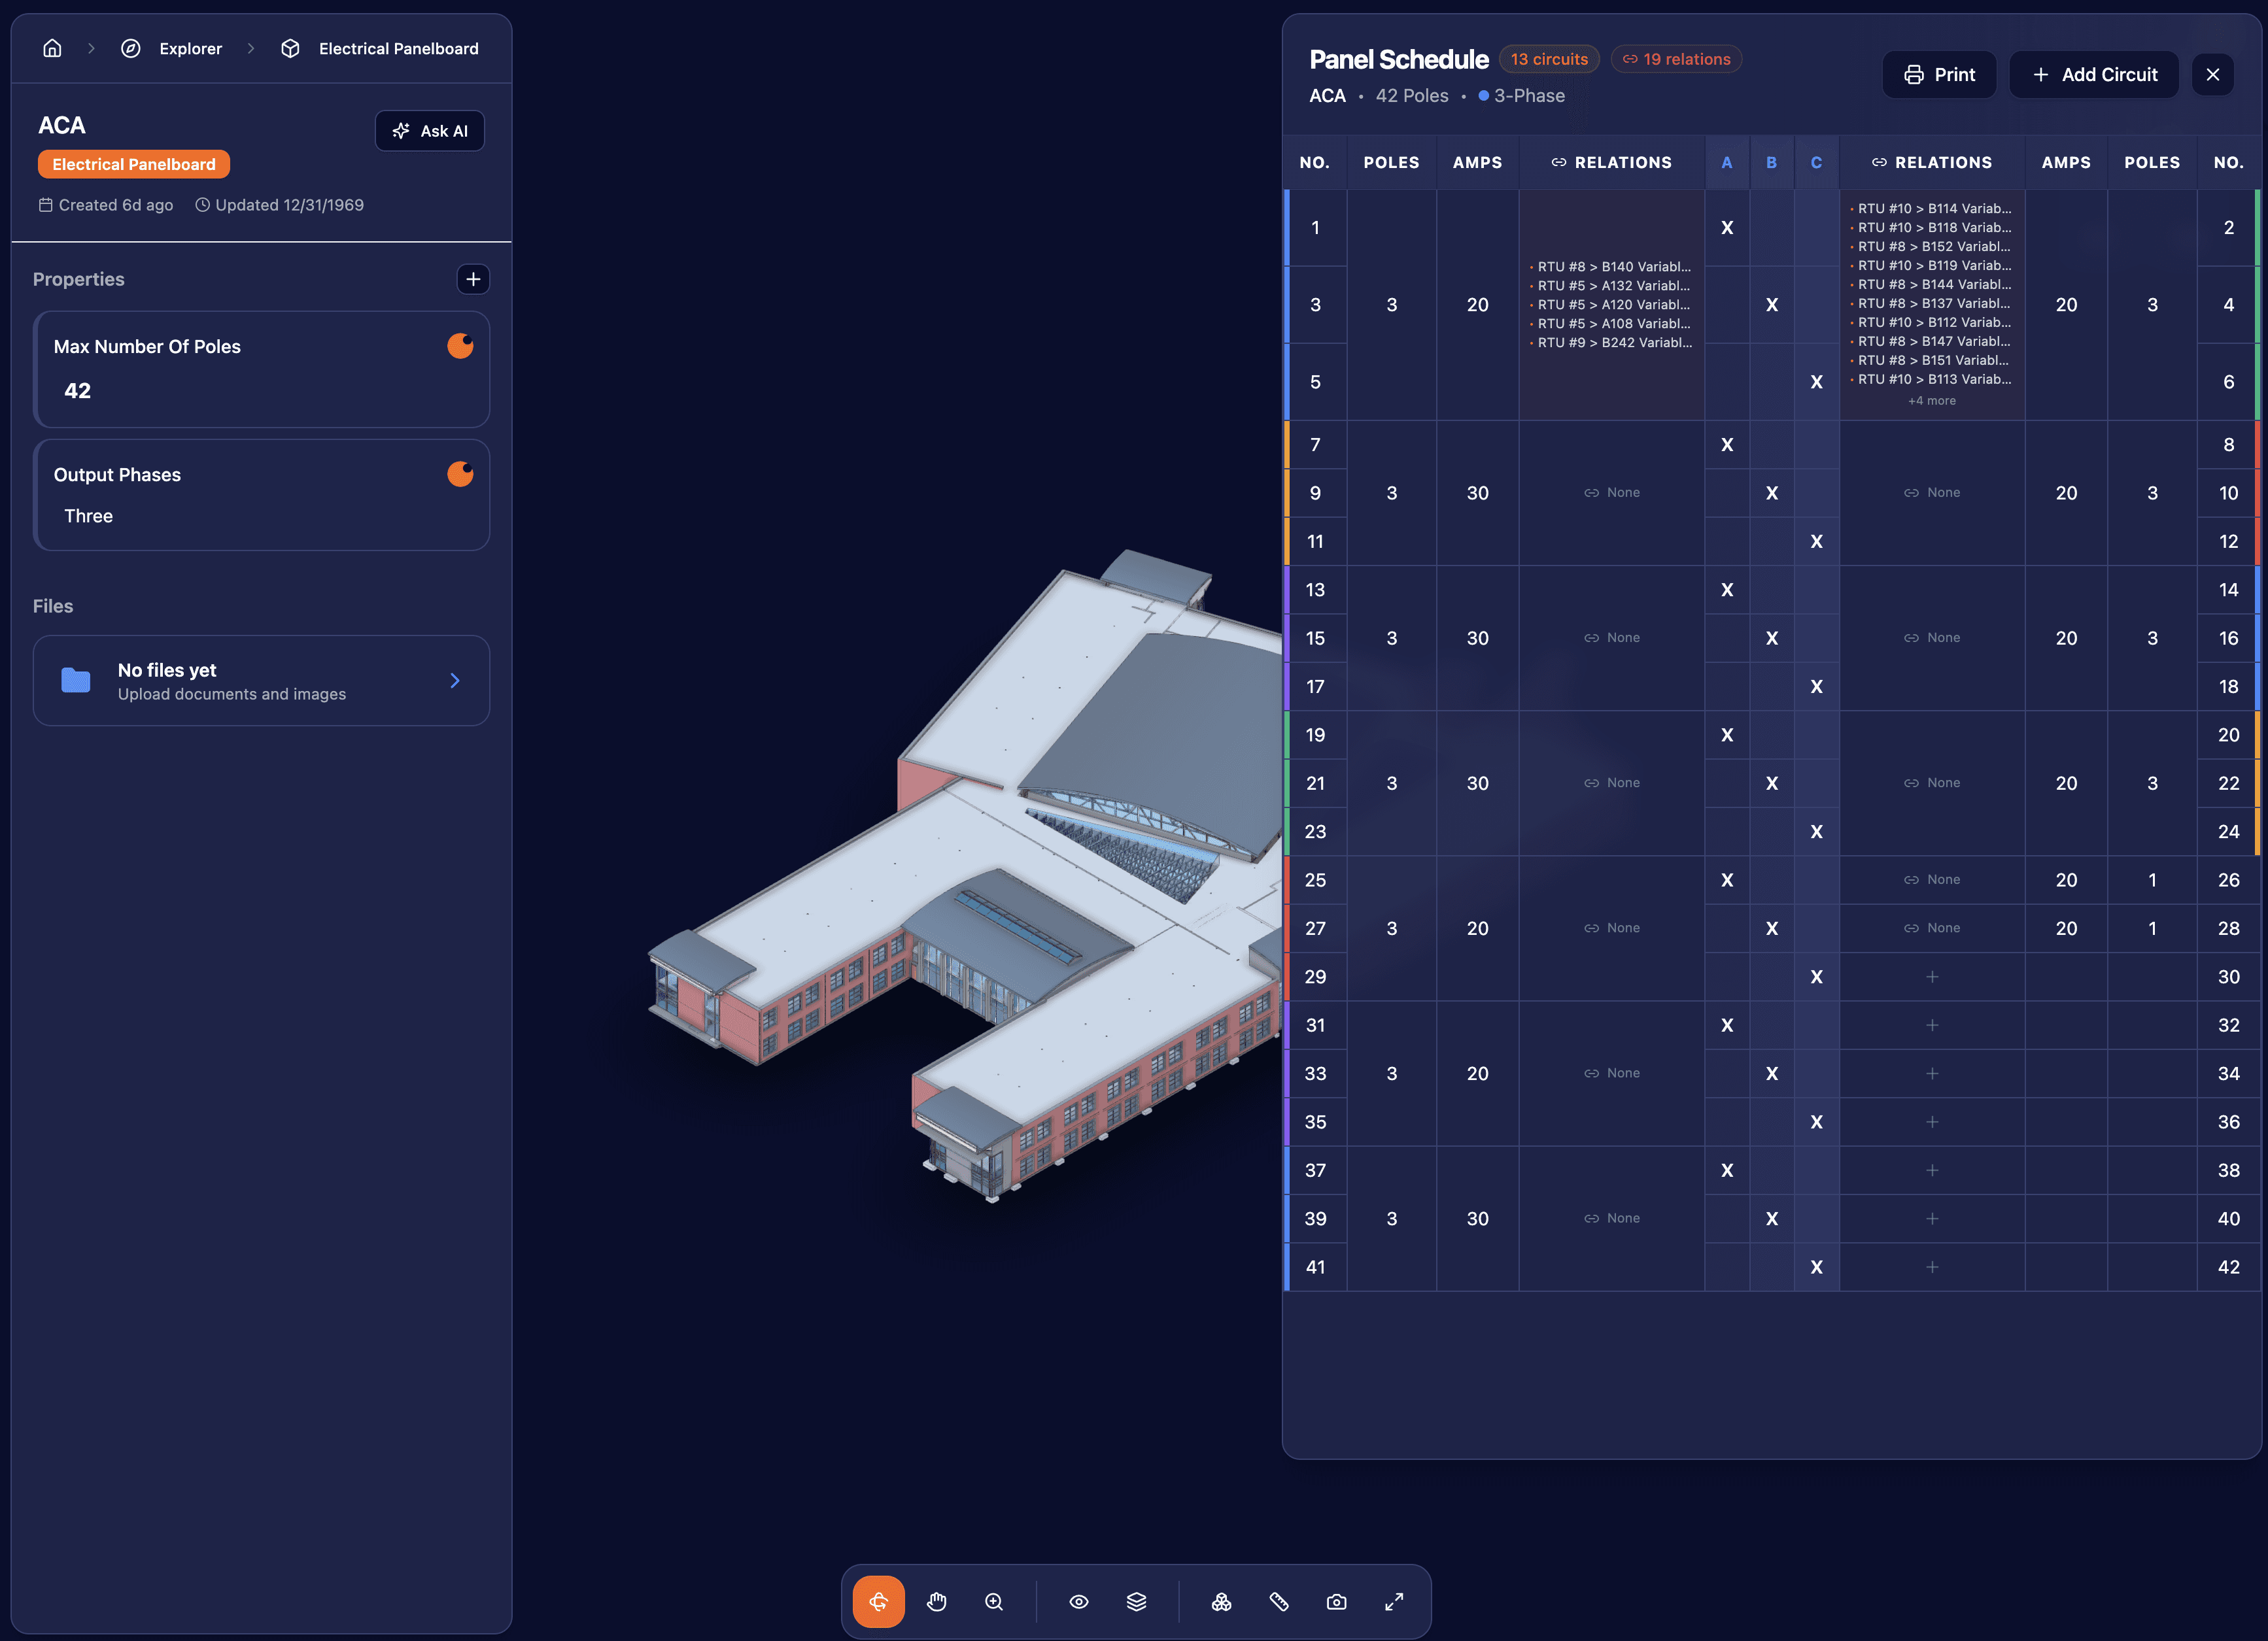Select the pan hand tool

tap(936, 1601)
